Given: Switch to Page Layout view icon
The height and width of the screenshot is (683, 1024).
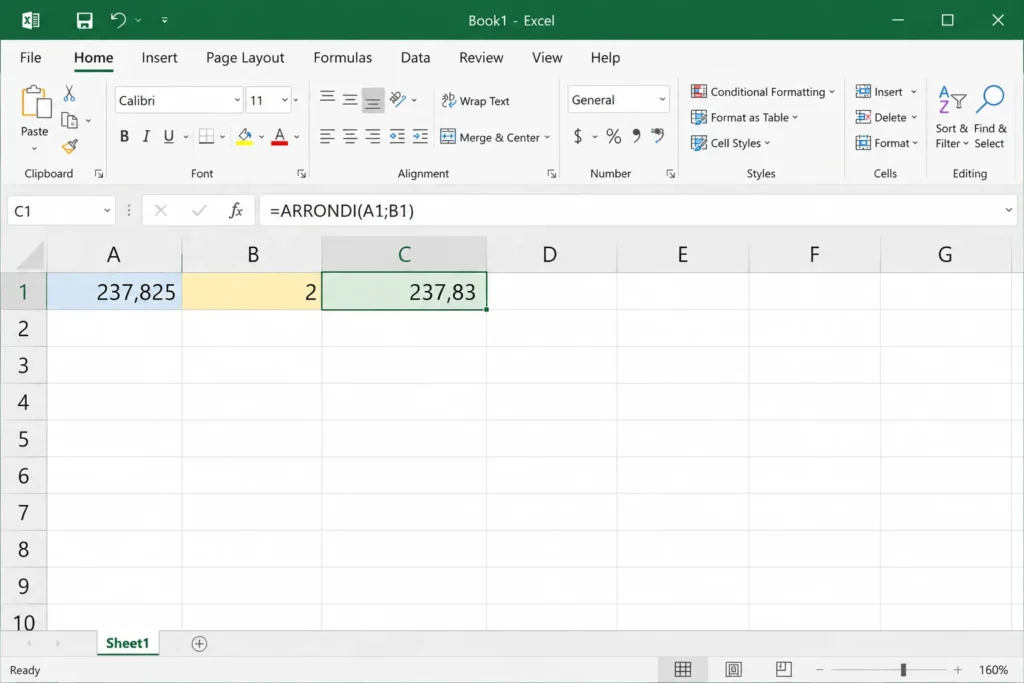Looking at the screenshot, I should [733, 669].
